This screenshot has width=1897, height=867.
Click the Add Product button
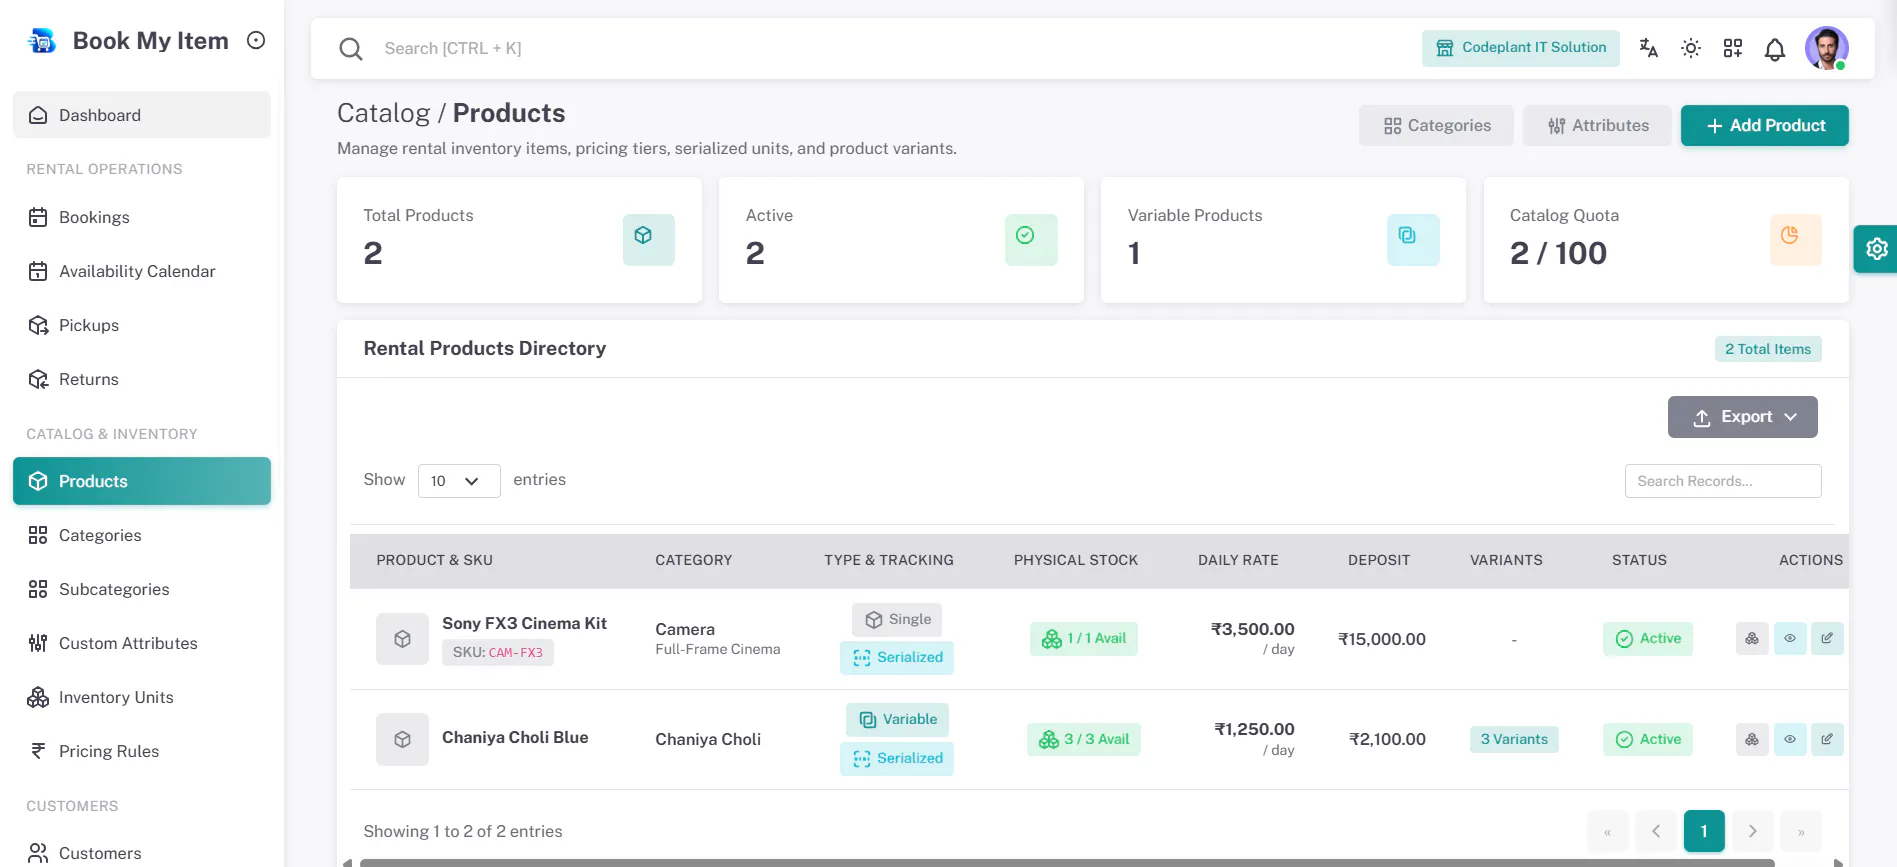1765,125
